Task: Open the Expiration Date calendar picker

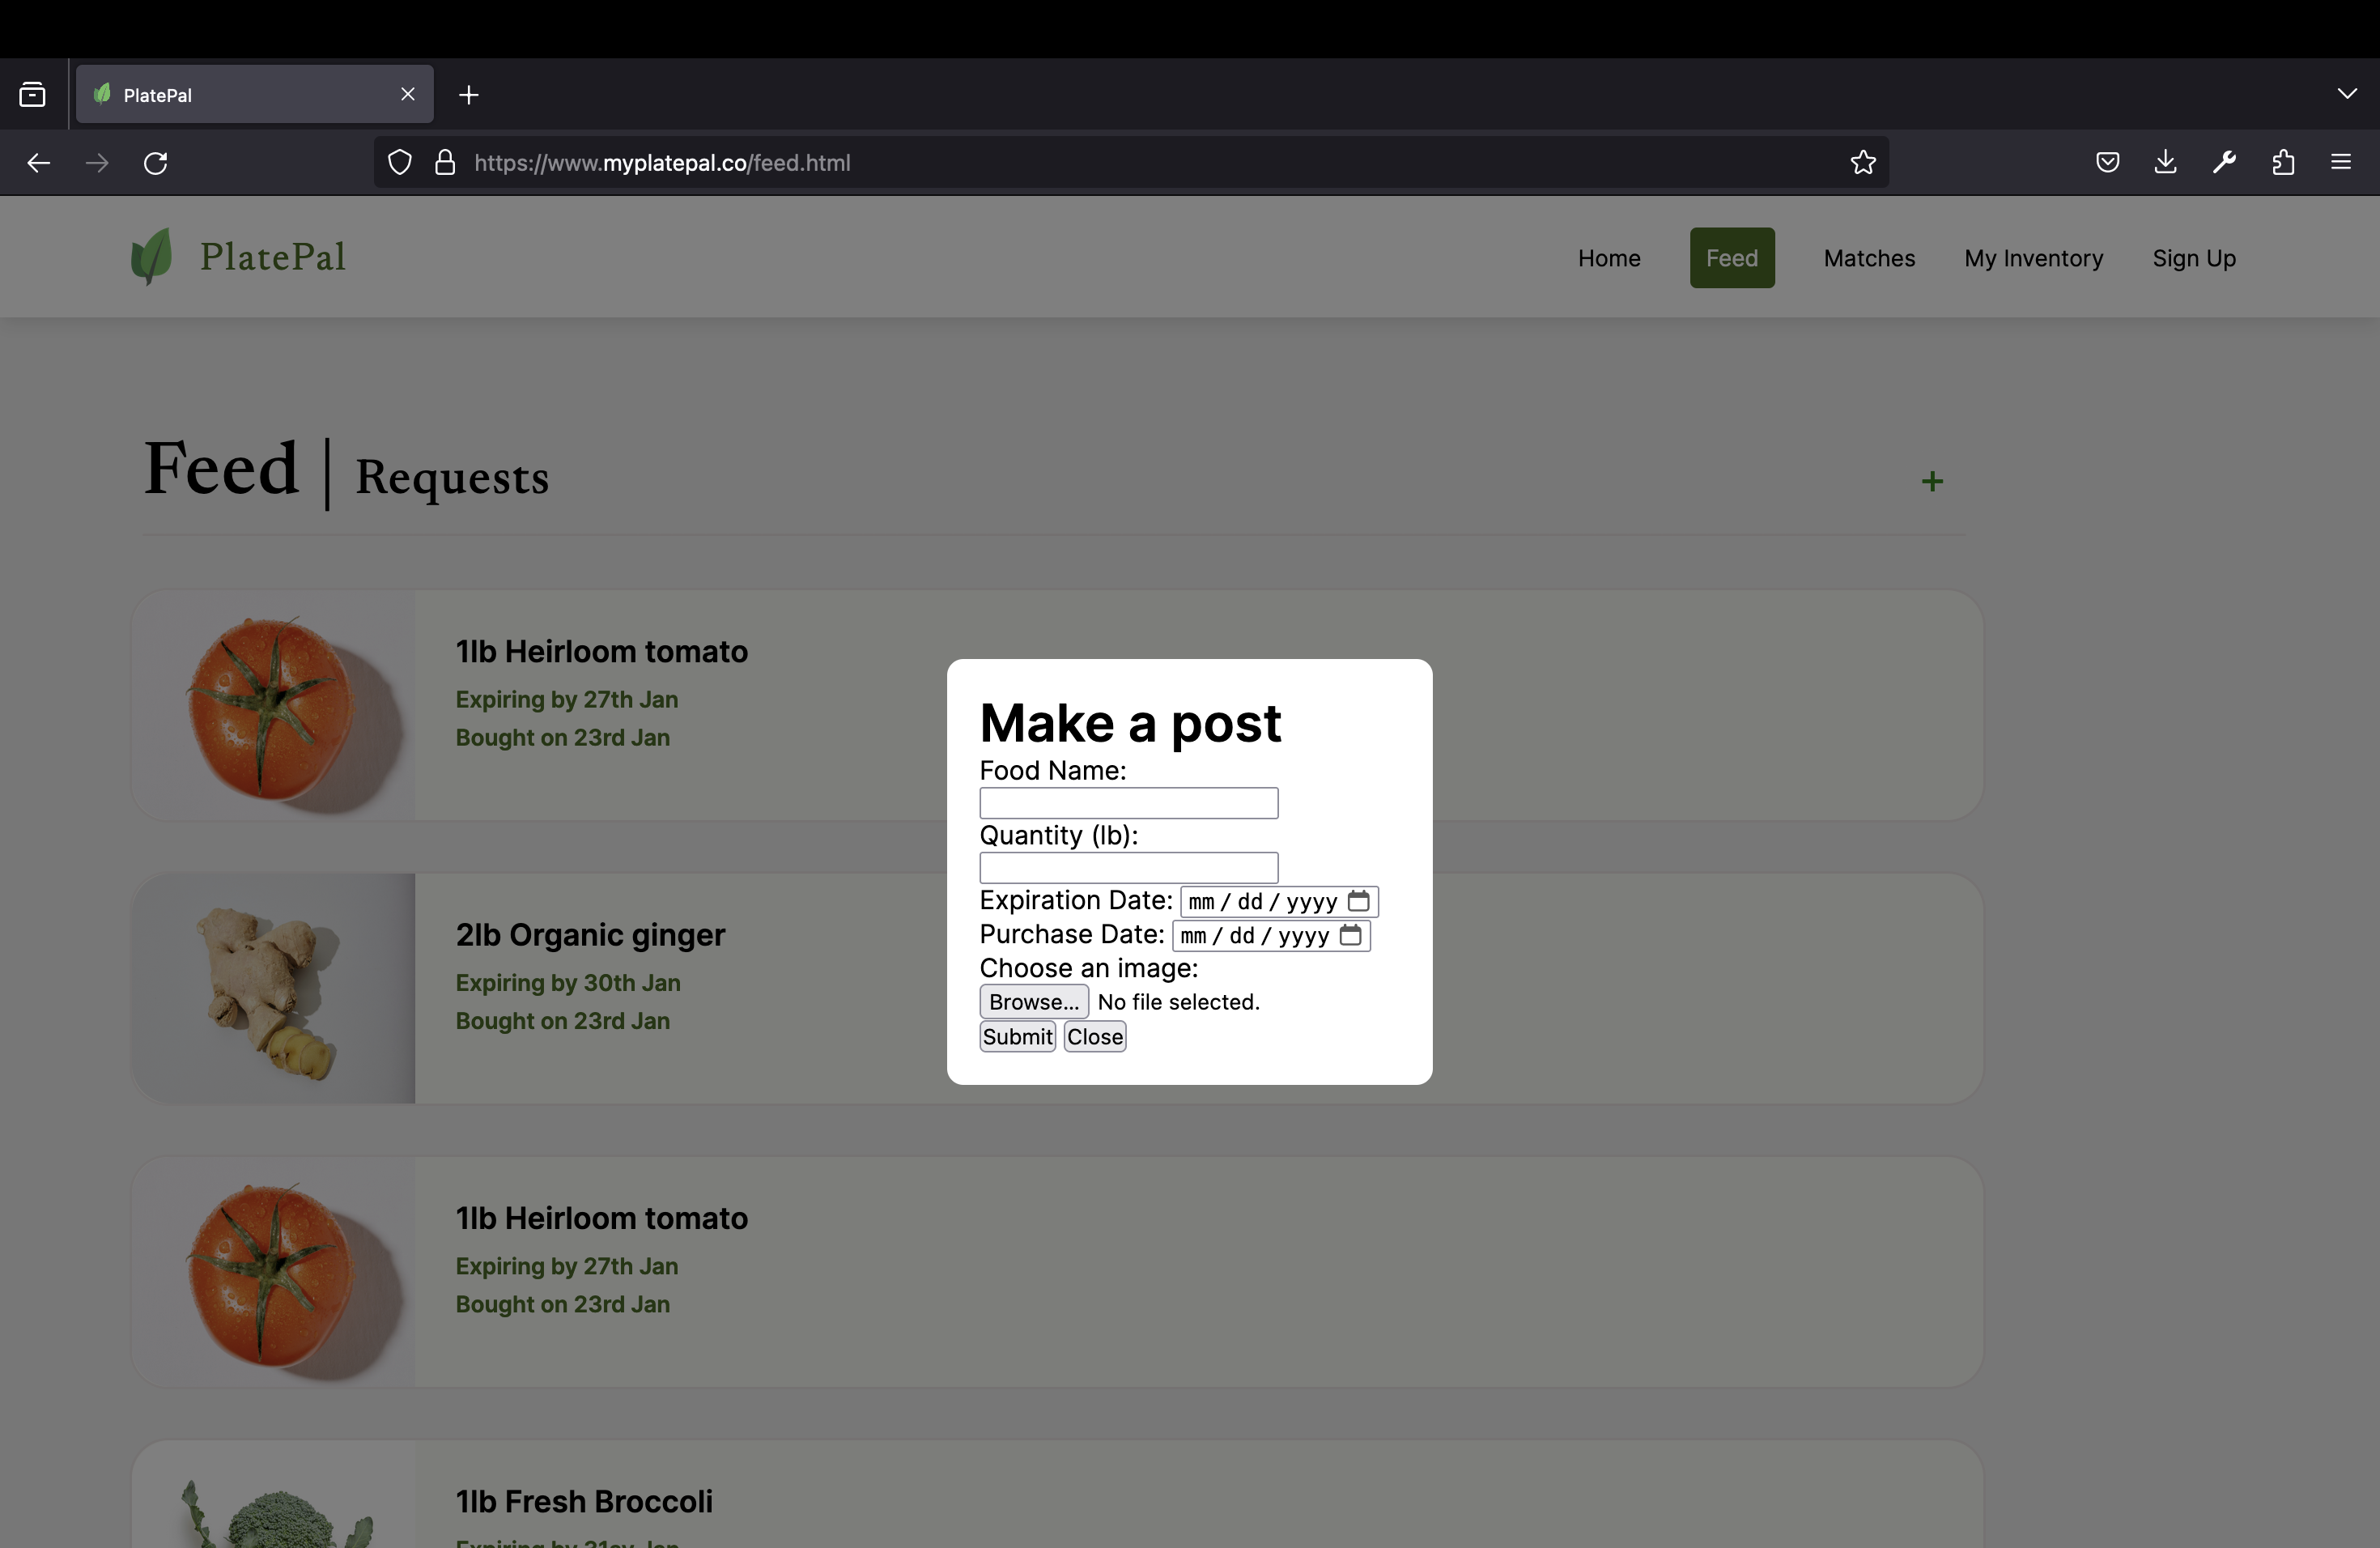Action: 1358,901
